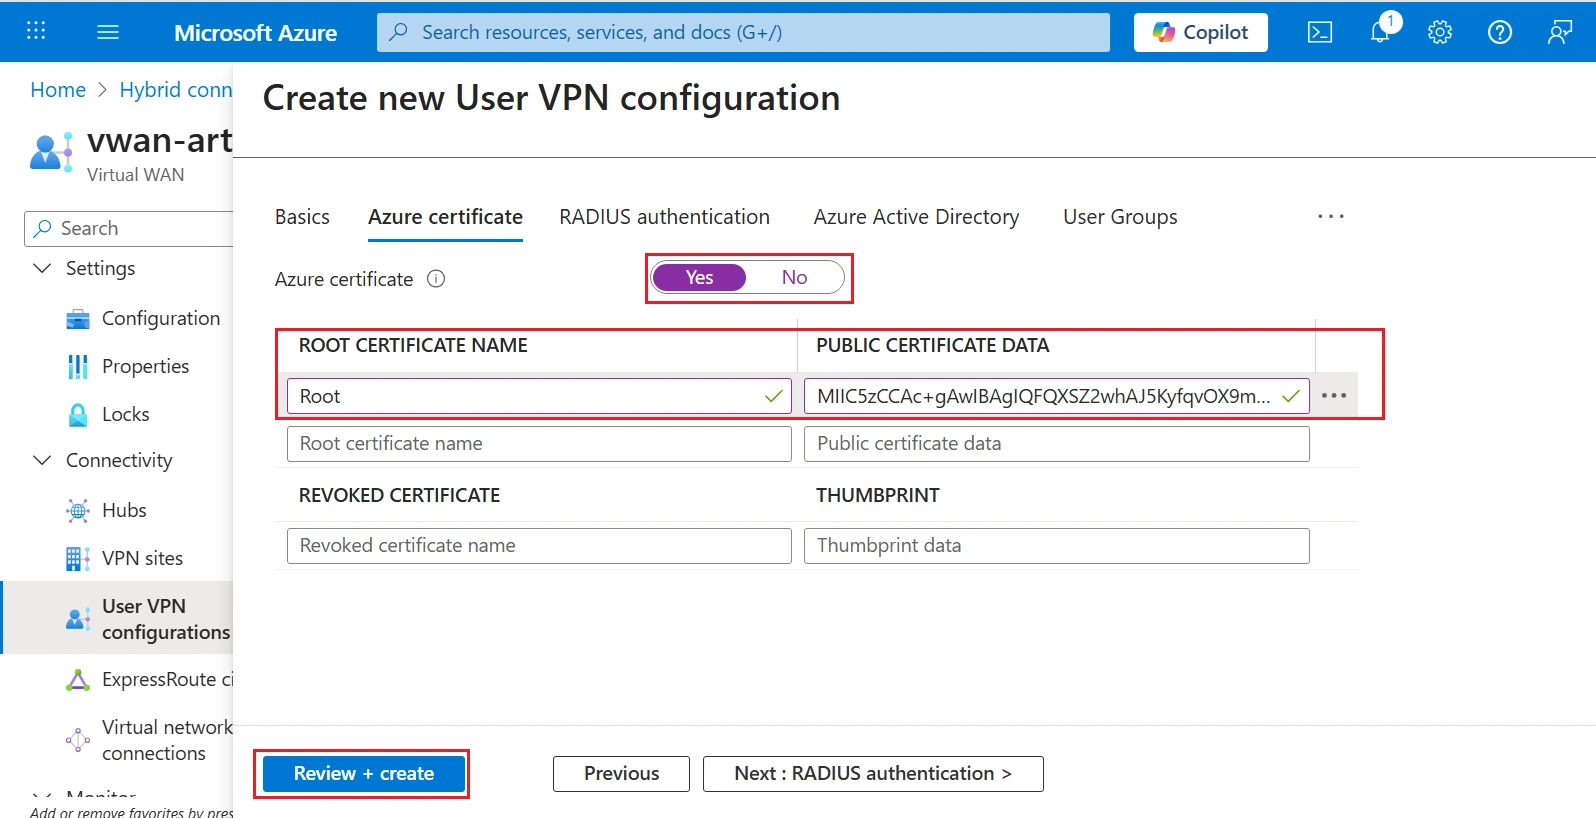This screenshot has height=818, width=1596.
Task: Open VPN sites in sidebar
Action: pyautogui.click(x=142, y=558)
